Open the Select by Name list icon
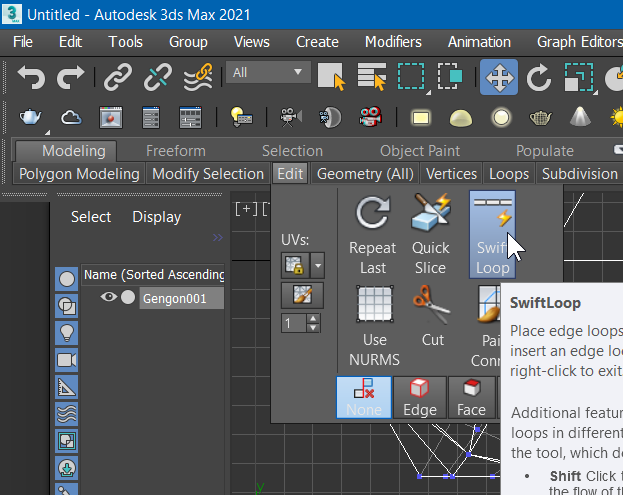Image resolution: width=623 pixels, height=495 pixels. click(372, 77)
